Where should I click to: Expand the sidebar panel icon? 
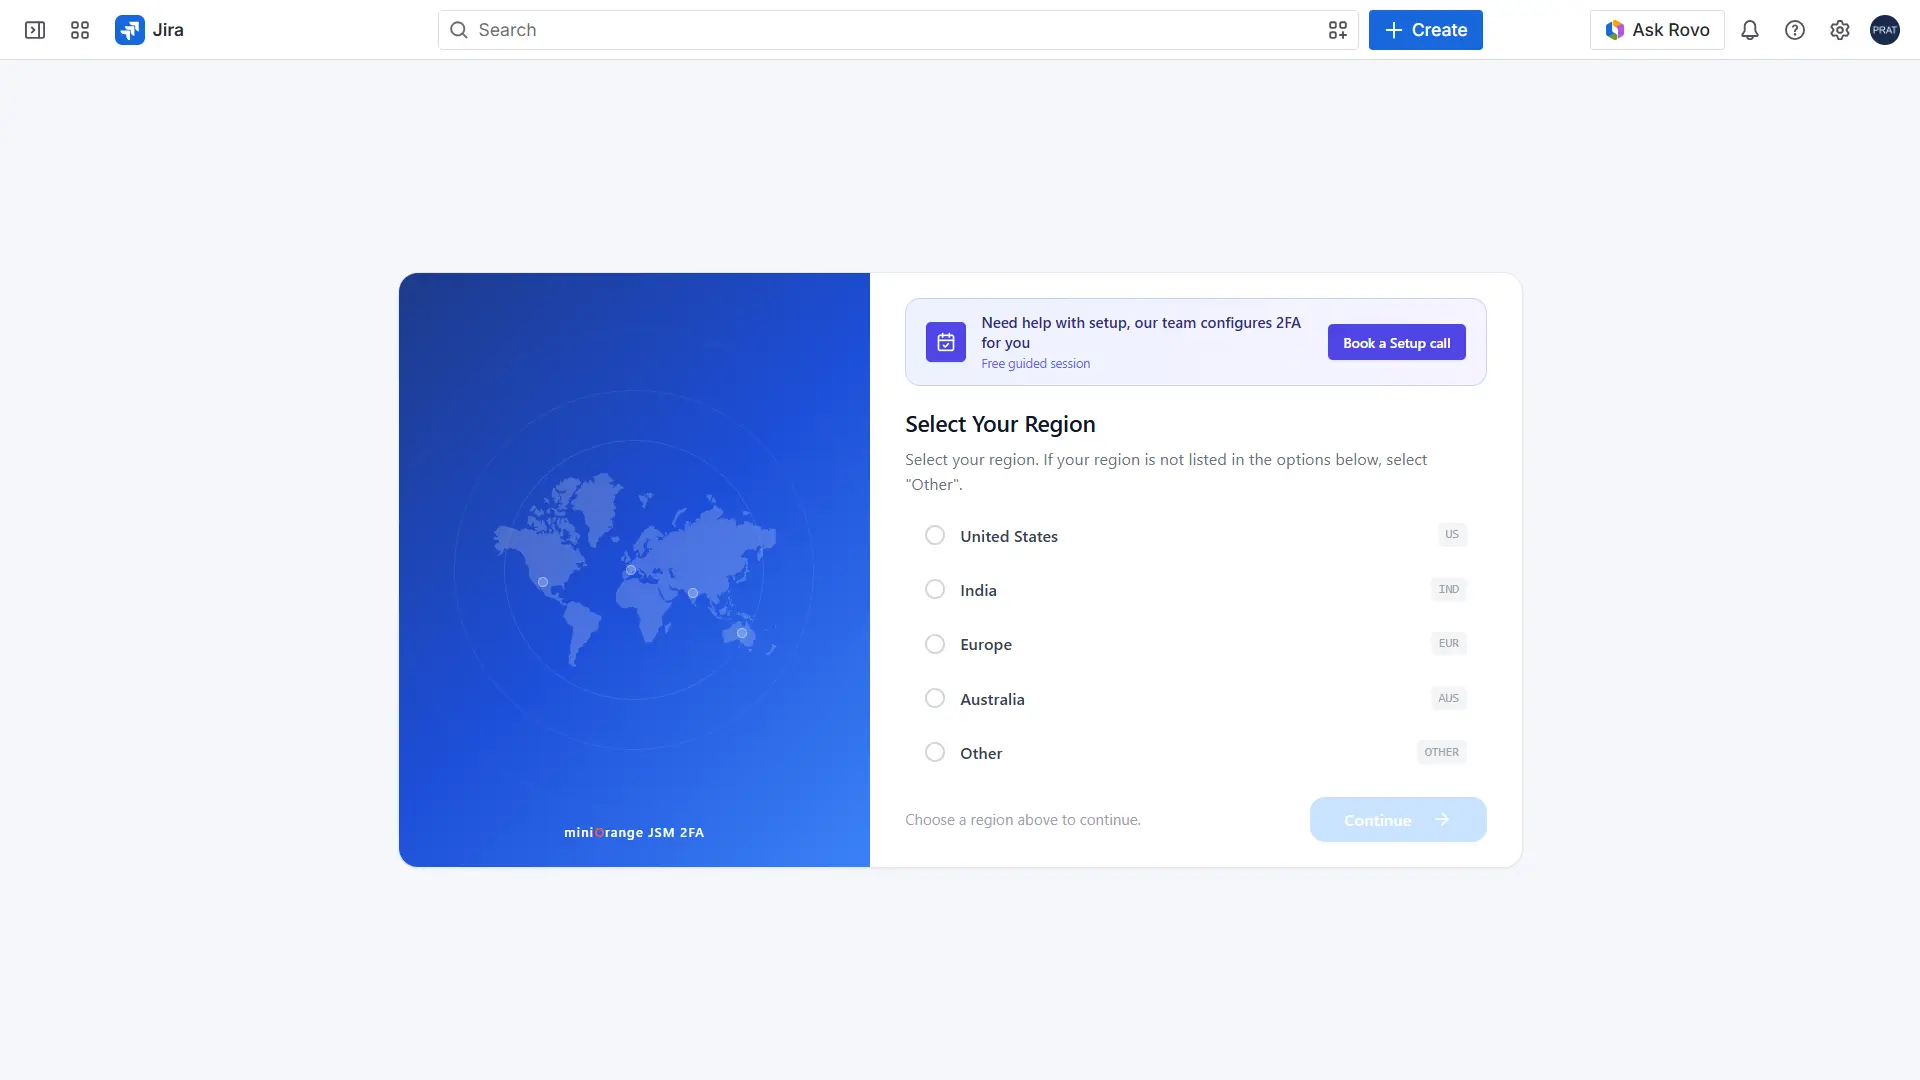(35, 30)
